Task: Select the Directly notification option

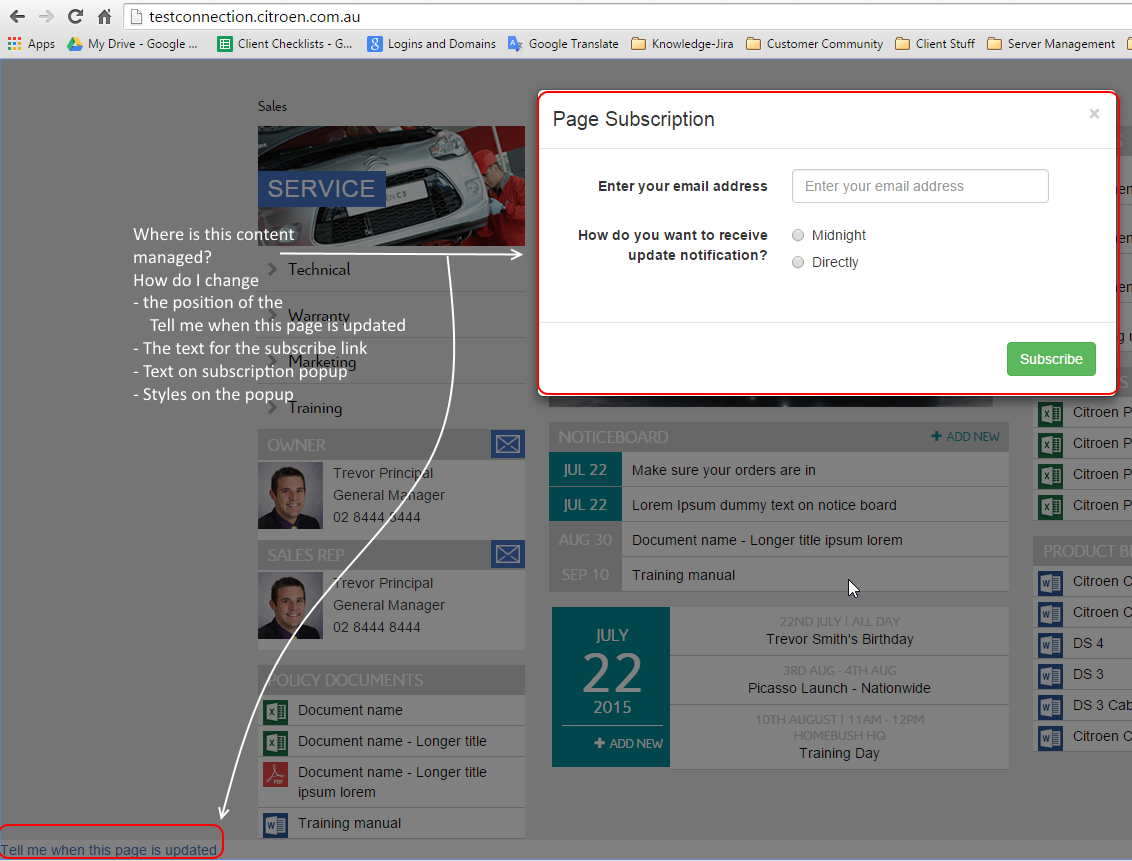Action: (x=798, y=263)
